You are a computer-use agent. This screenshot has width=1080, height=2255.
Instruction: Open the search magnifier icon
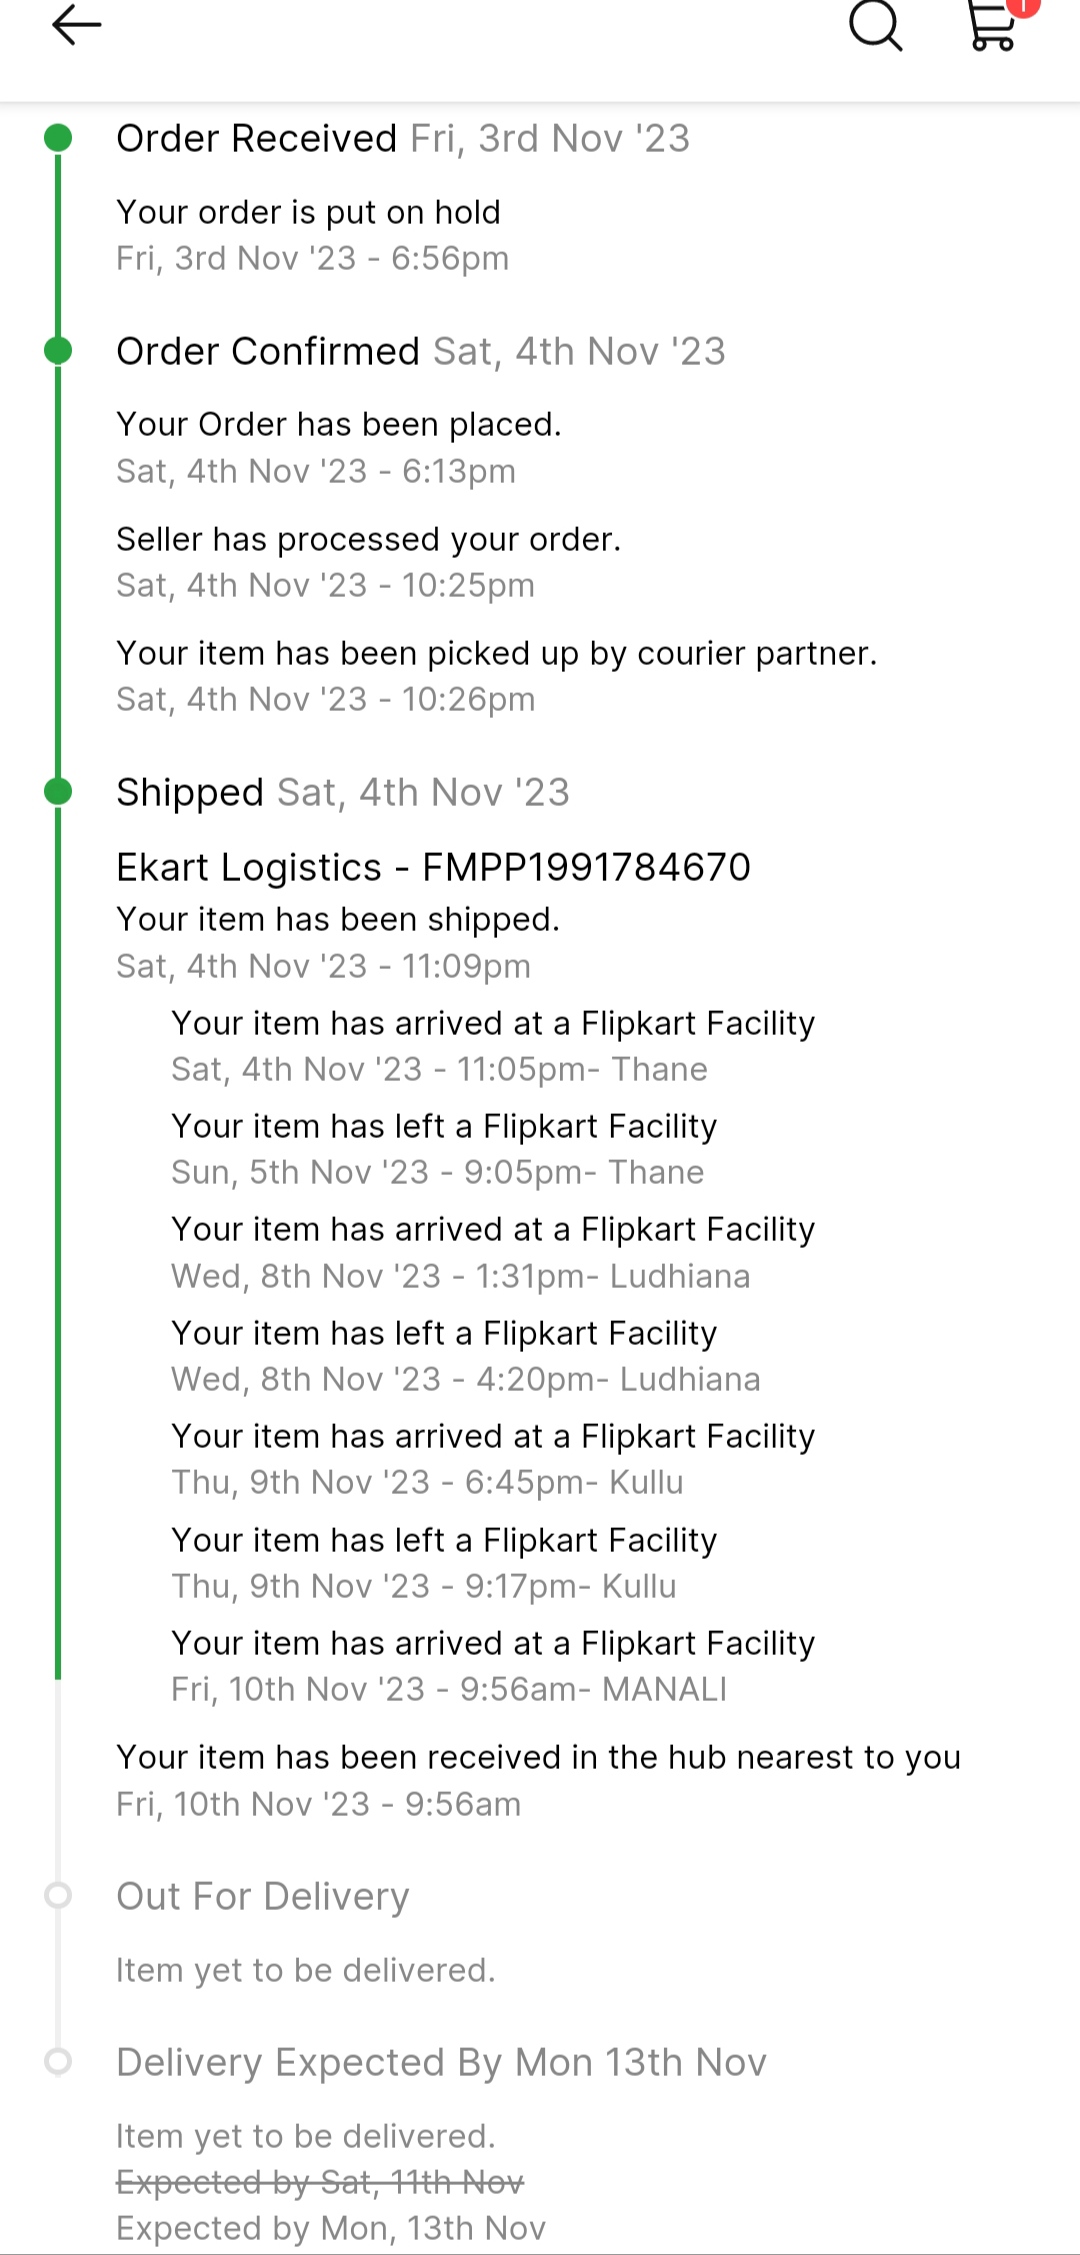[875, 25]
